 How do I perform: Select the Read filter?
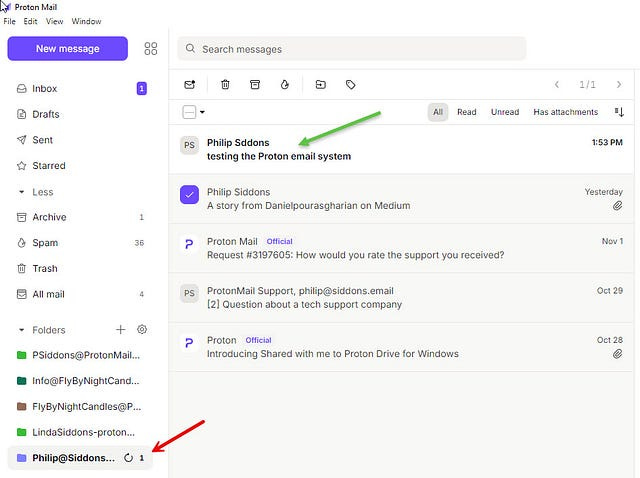coord(467,112)
